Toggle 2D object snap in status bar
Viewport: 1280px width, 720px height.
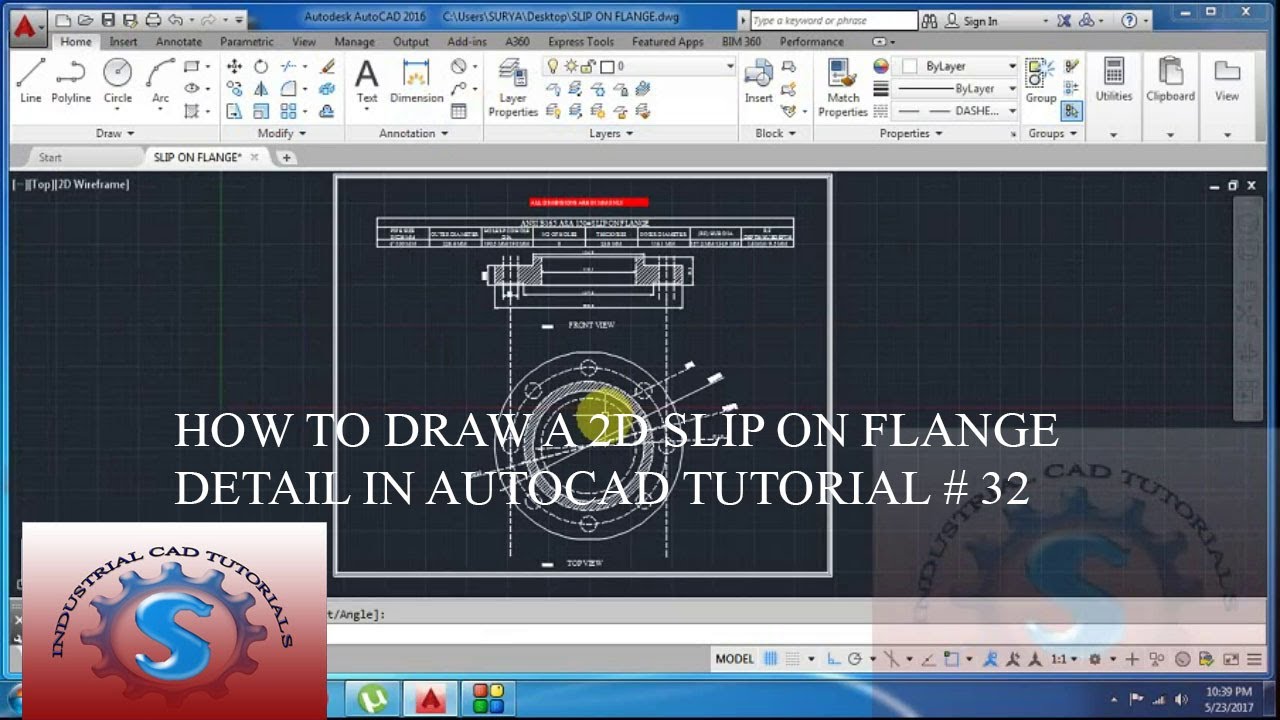[951, 659]
